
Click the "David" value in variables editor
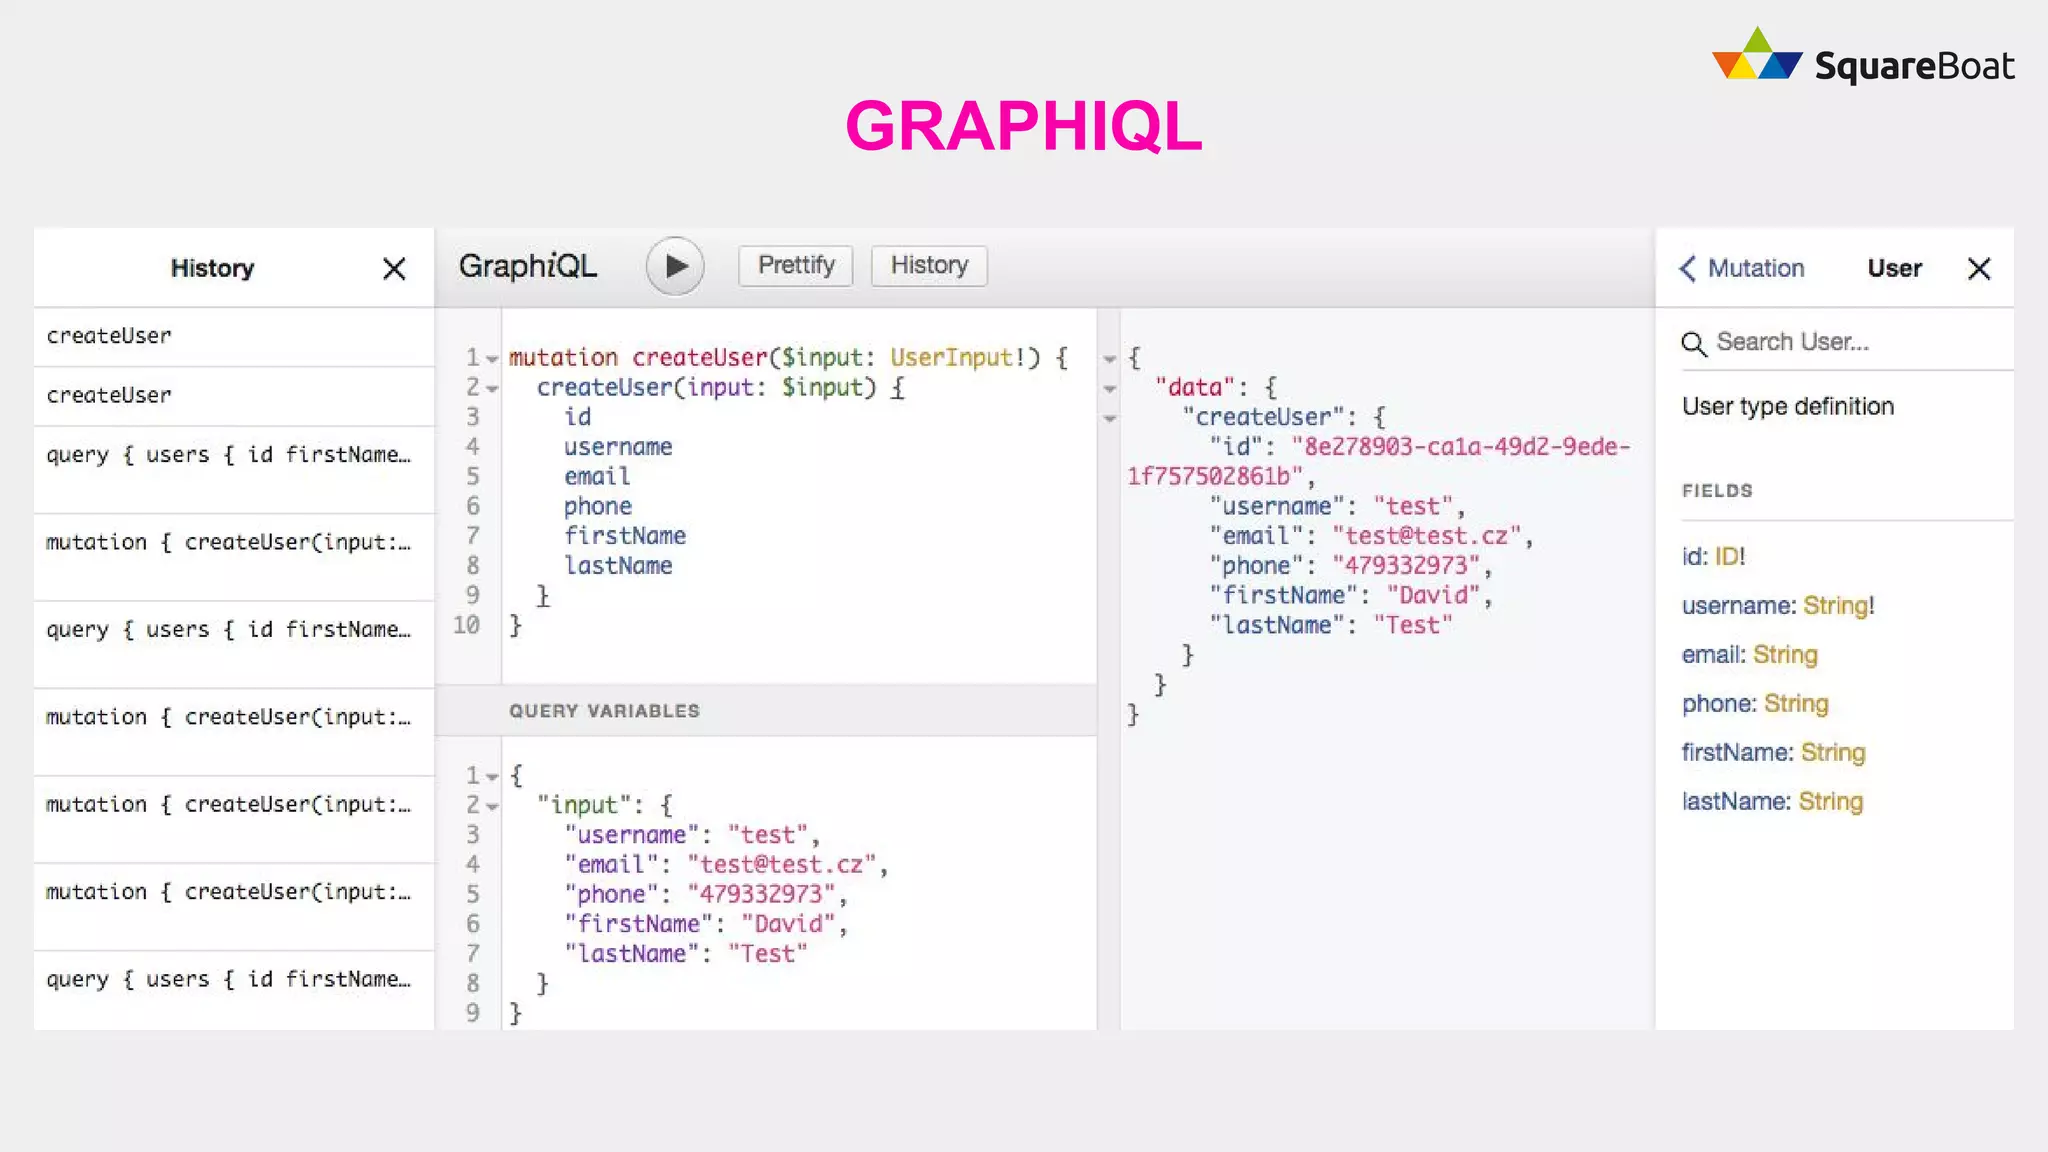(789, 925)
